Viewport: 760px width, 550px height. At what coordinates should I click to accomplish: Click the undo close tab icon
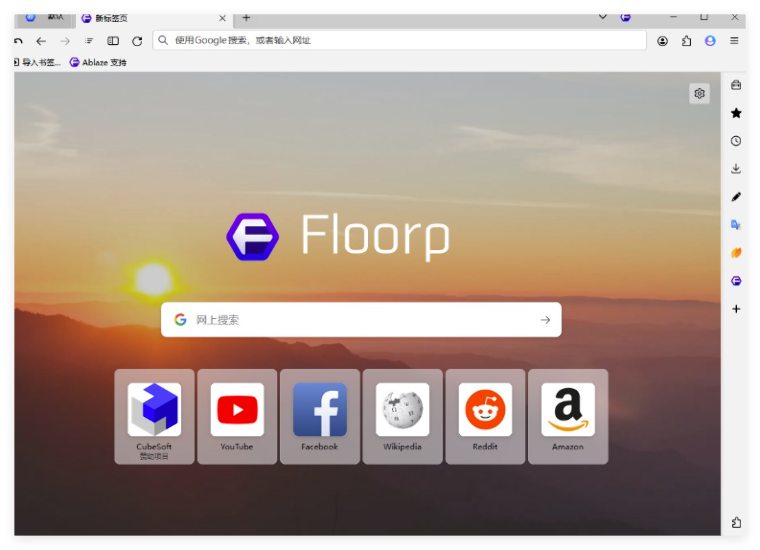(18, 41)
